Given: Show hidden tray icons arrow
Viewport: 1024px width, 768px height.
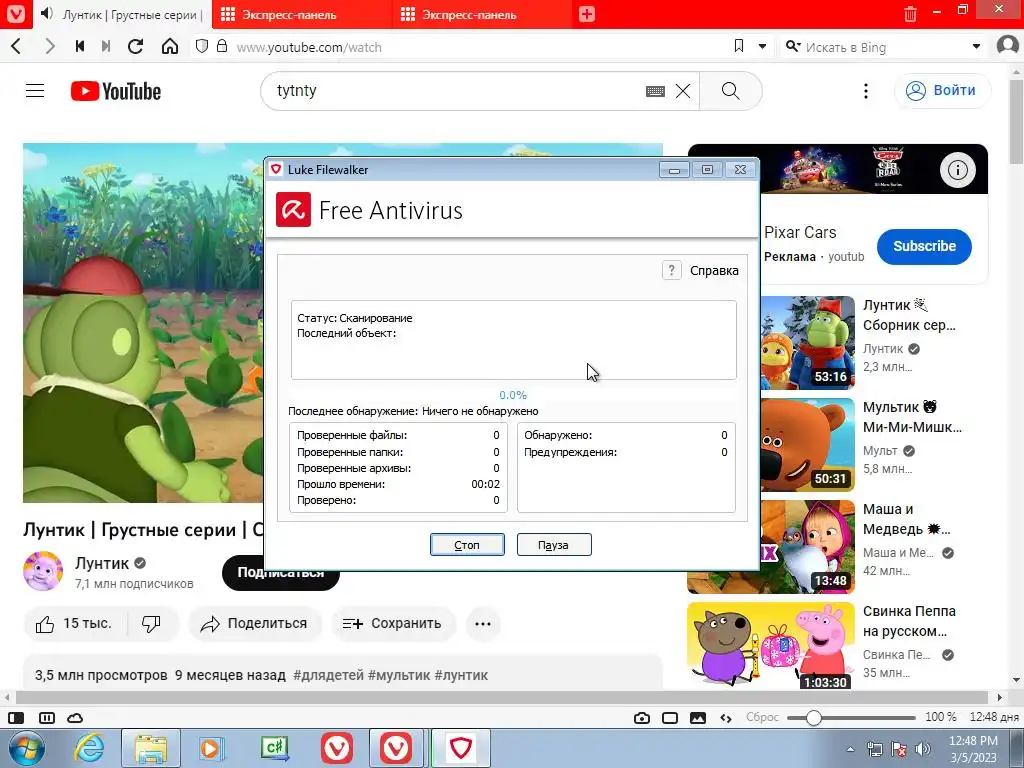Looking at the screenshot, I should [x=850, y=749].
